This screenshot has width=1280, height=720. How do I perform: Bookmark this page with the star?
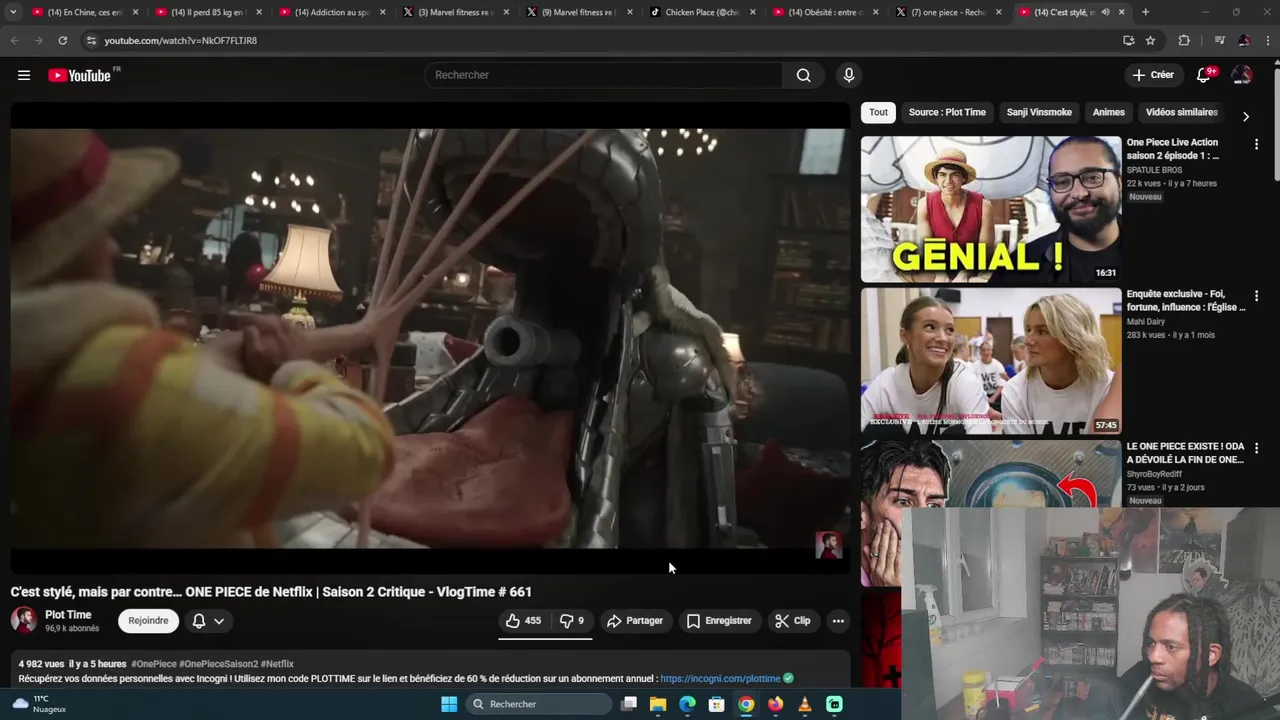point(1151,40)
